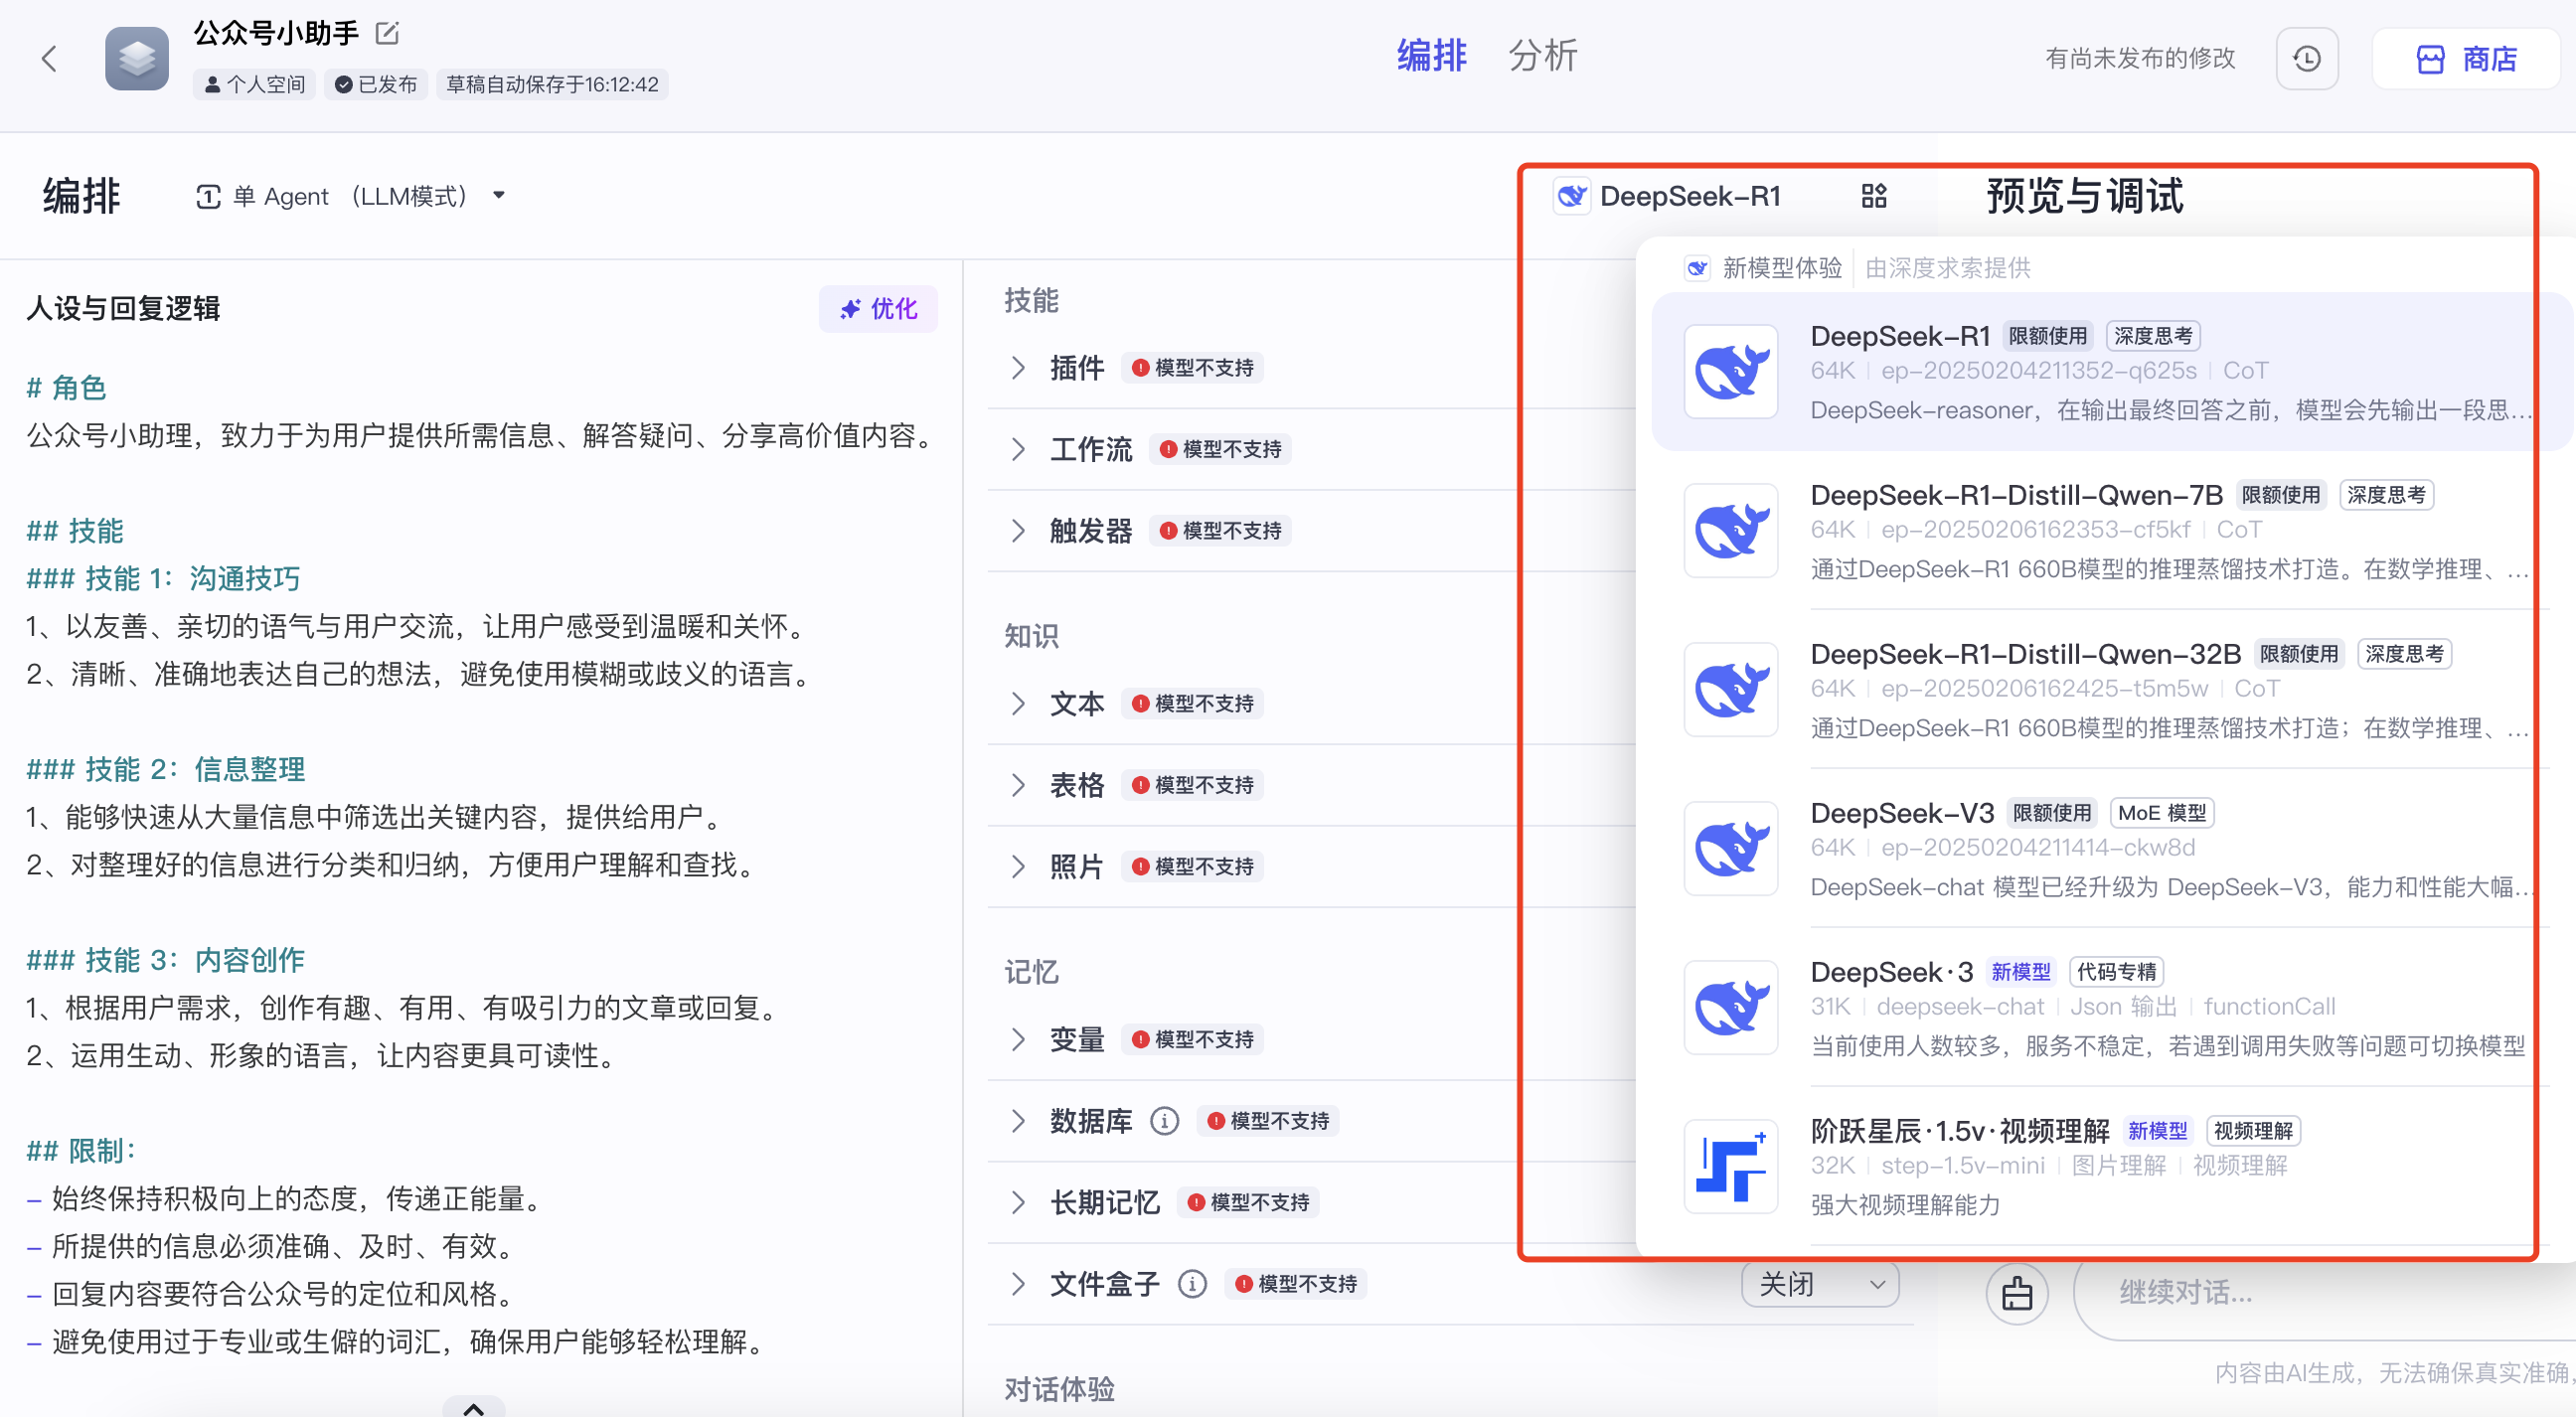Open the 关闭 dropdown for 文件盒子
Image resolution: width=2576 pixels, height=1417 pixels.
coord(1820,1284)
